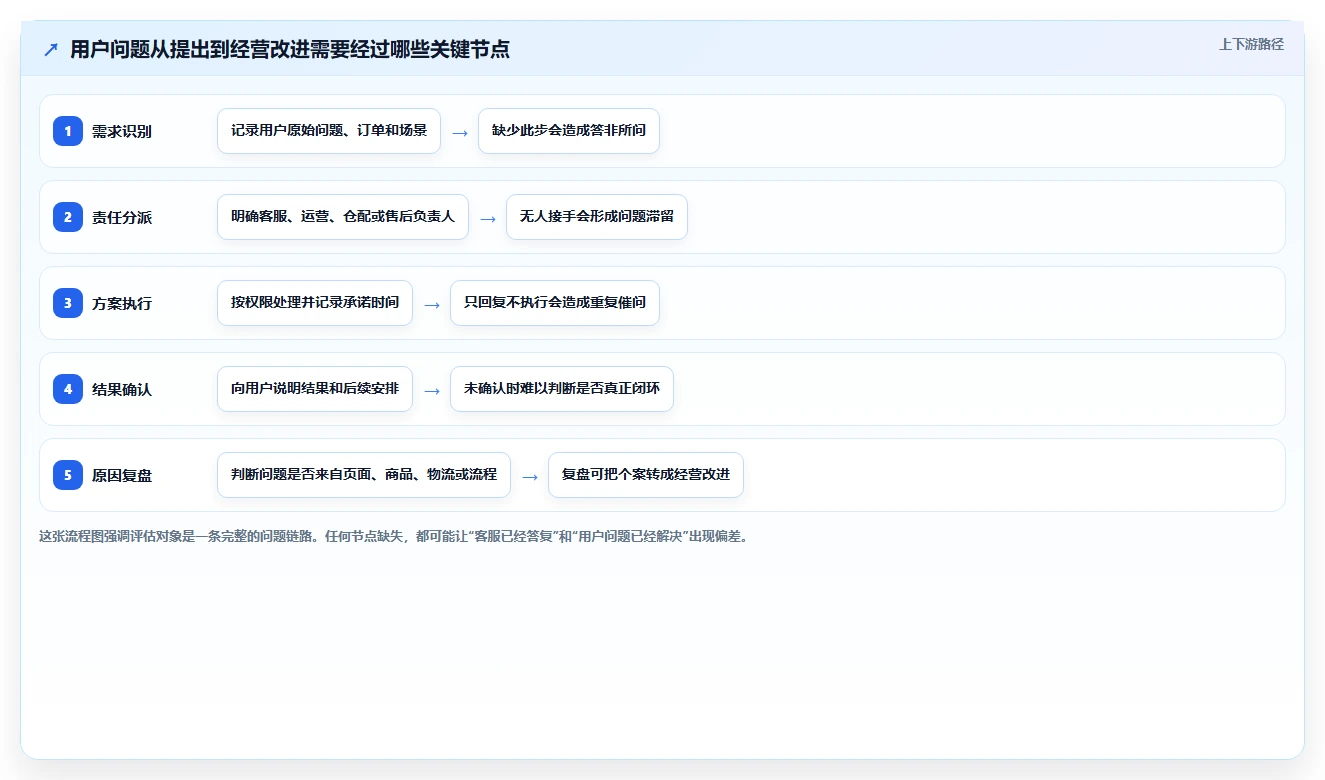Click the flowchart title 用户问题从提出到经营改进需要经过哪些关键节点
1325x780 pixels.
point(290,50)
